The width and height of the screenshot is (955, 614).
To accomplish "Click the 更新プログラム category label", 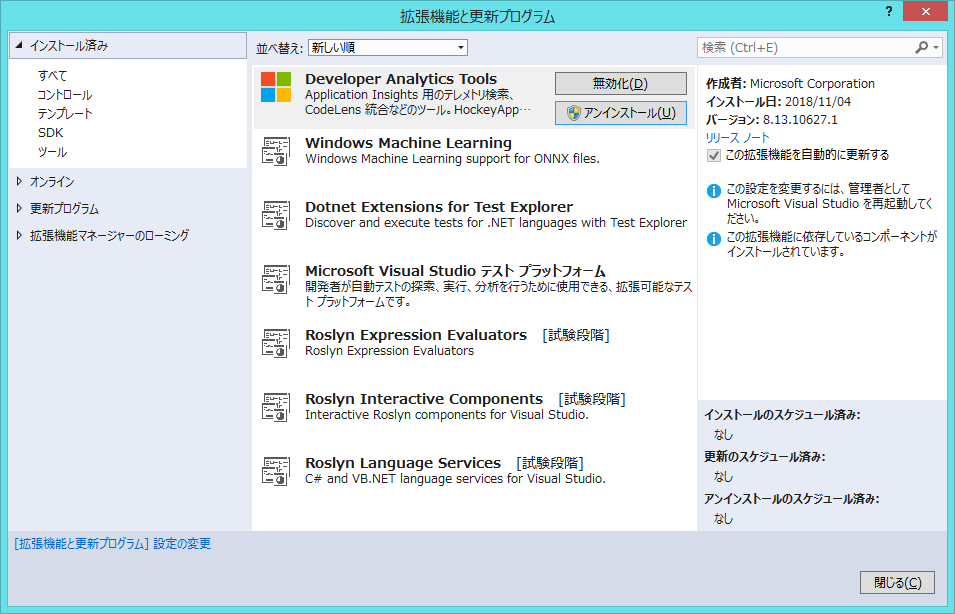I will tap(64, 208).
